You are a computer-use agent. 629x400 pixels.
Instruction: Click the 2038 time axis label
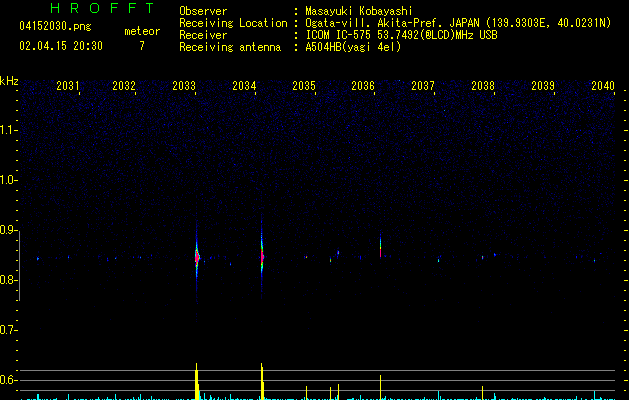tap(483, 85)
